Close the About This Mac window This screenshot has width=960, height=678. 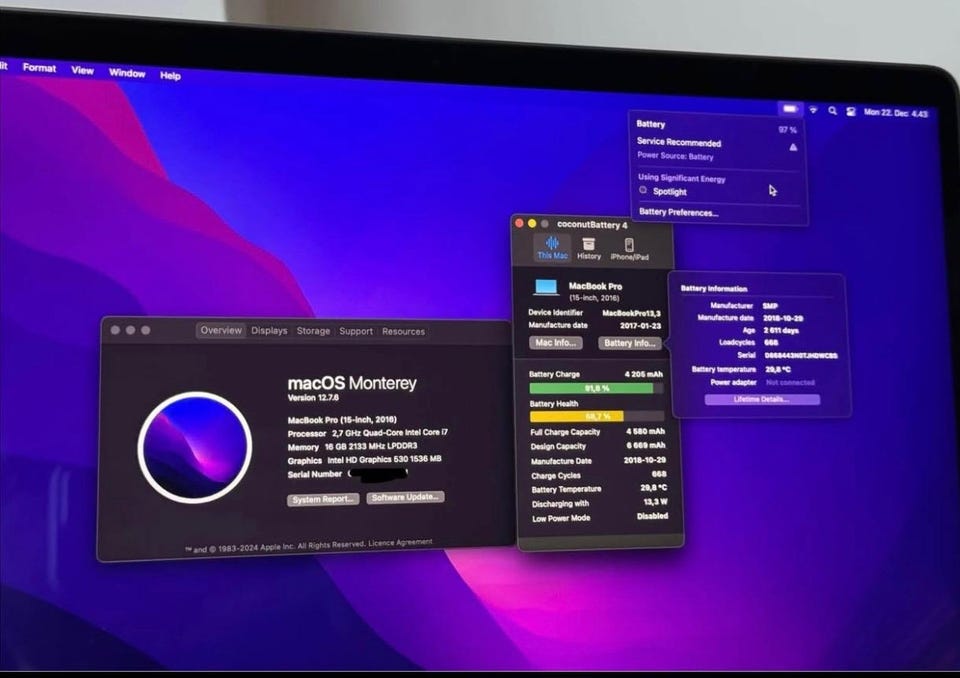tap(115, 330)
